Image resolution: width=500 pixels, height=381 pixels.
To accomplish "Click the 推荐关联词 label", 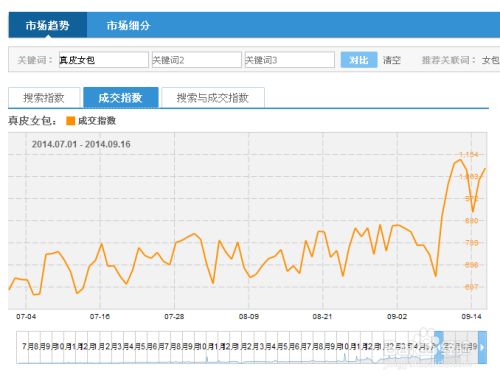I will point(448,60).
